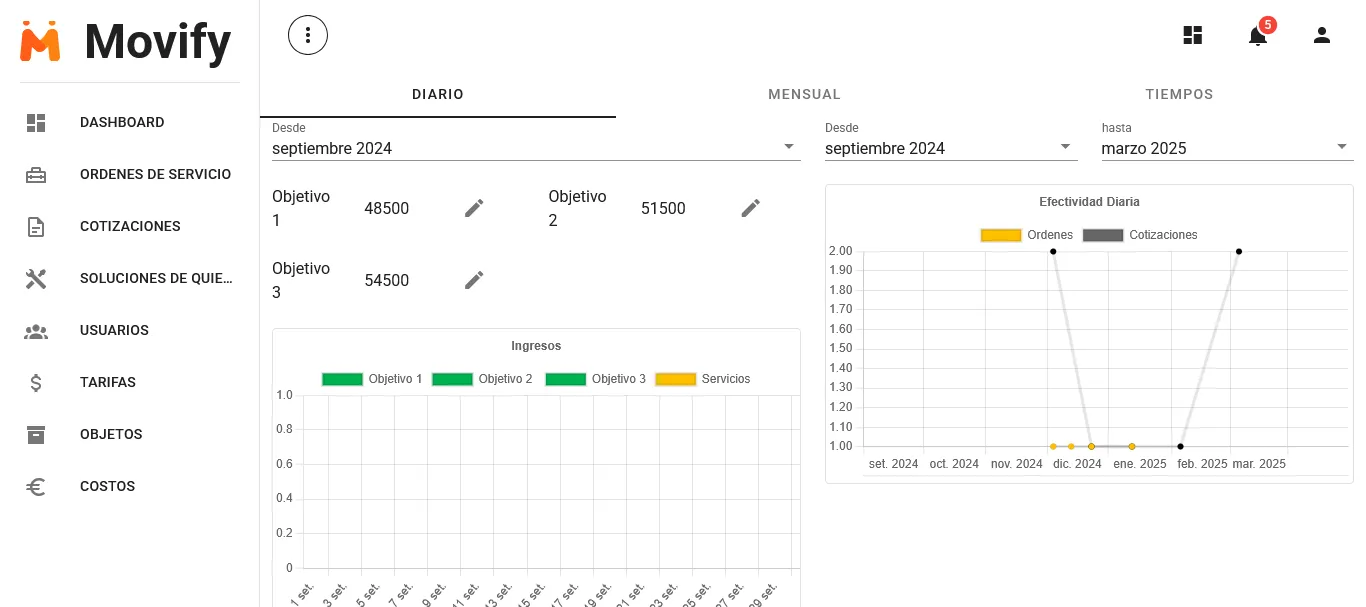Click the Soluciones wrench tools icon

coord(36,279)
